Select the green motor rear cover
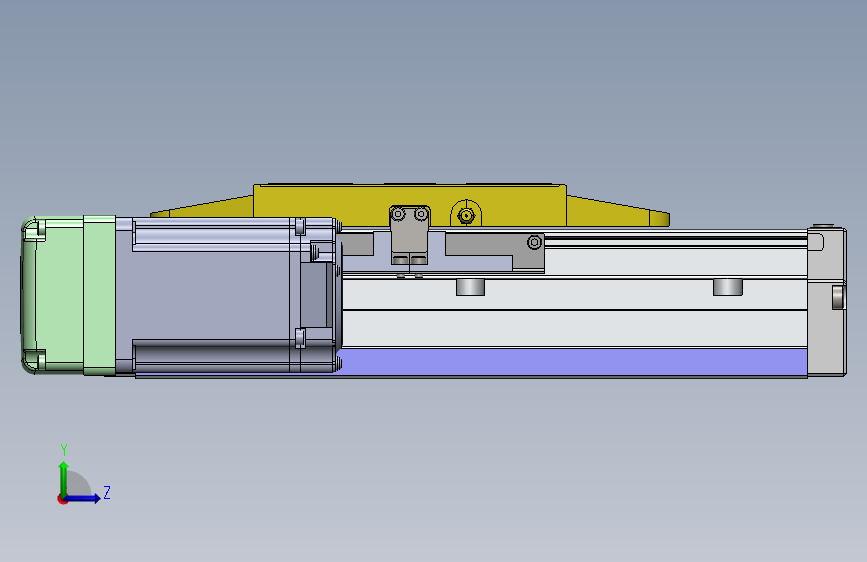Screen dimensions: 867x562 69,295
